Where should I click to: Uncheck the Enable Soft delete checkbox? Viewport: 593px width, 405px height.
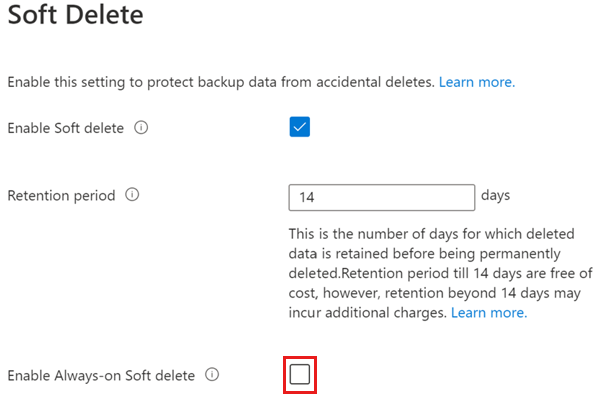point(300,127)
